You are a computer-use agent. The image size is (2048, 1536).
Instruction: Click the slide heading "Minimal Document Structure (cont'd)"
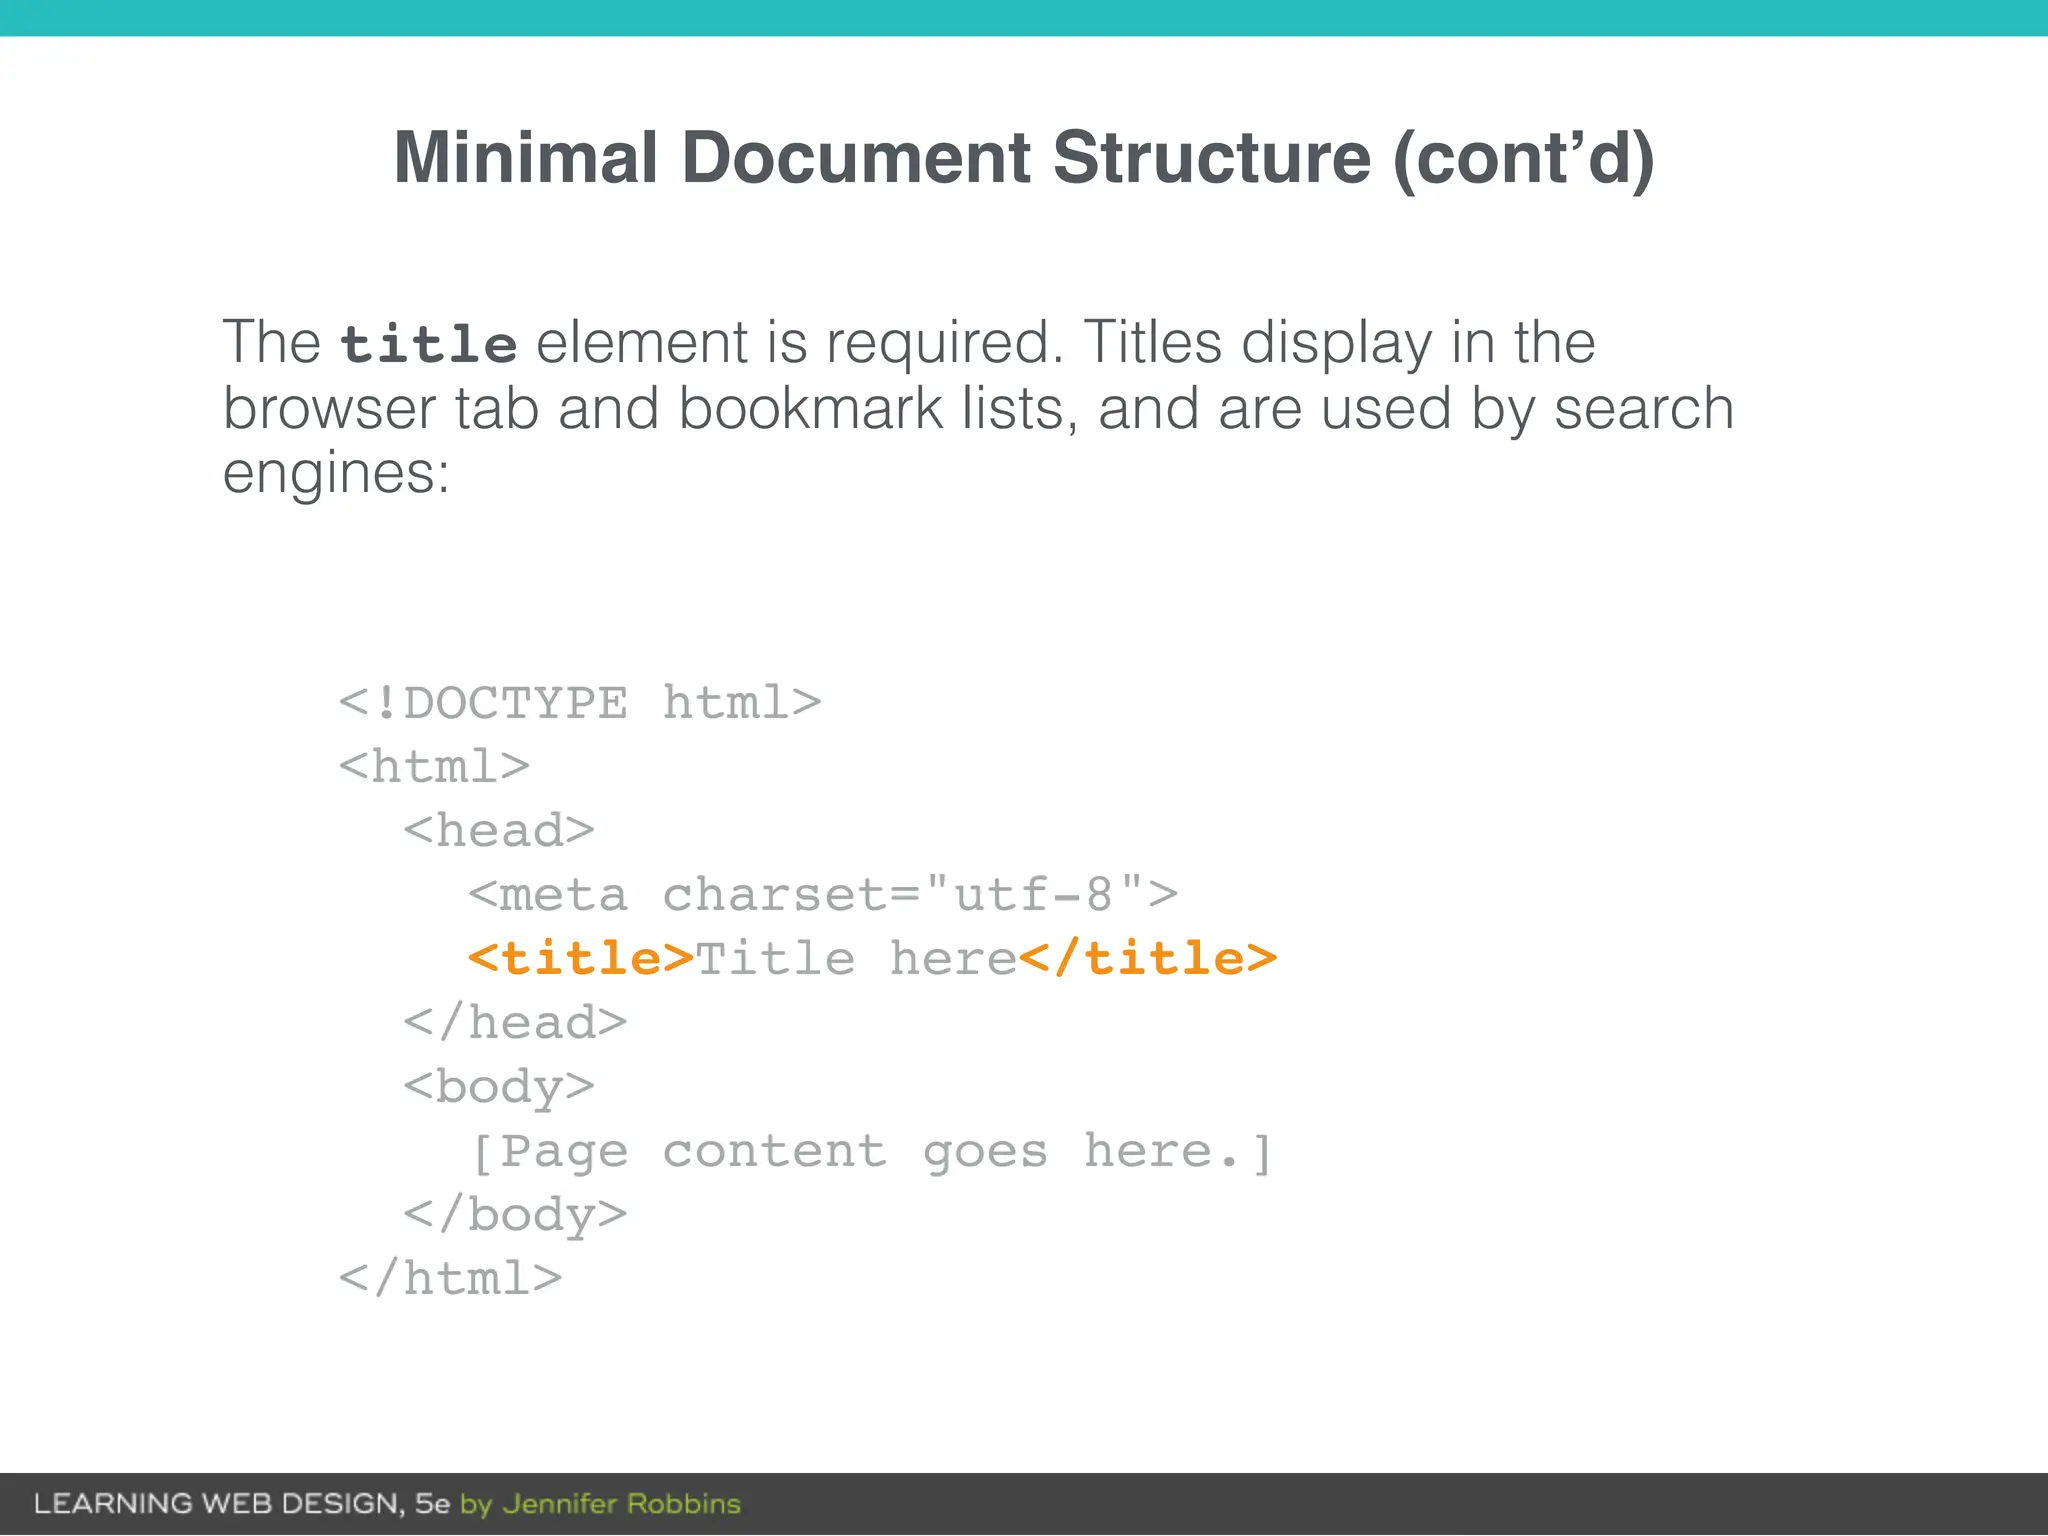(1024, 158)
